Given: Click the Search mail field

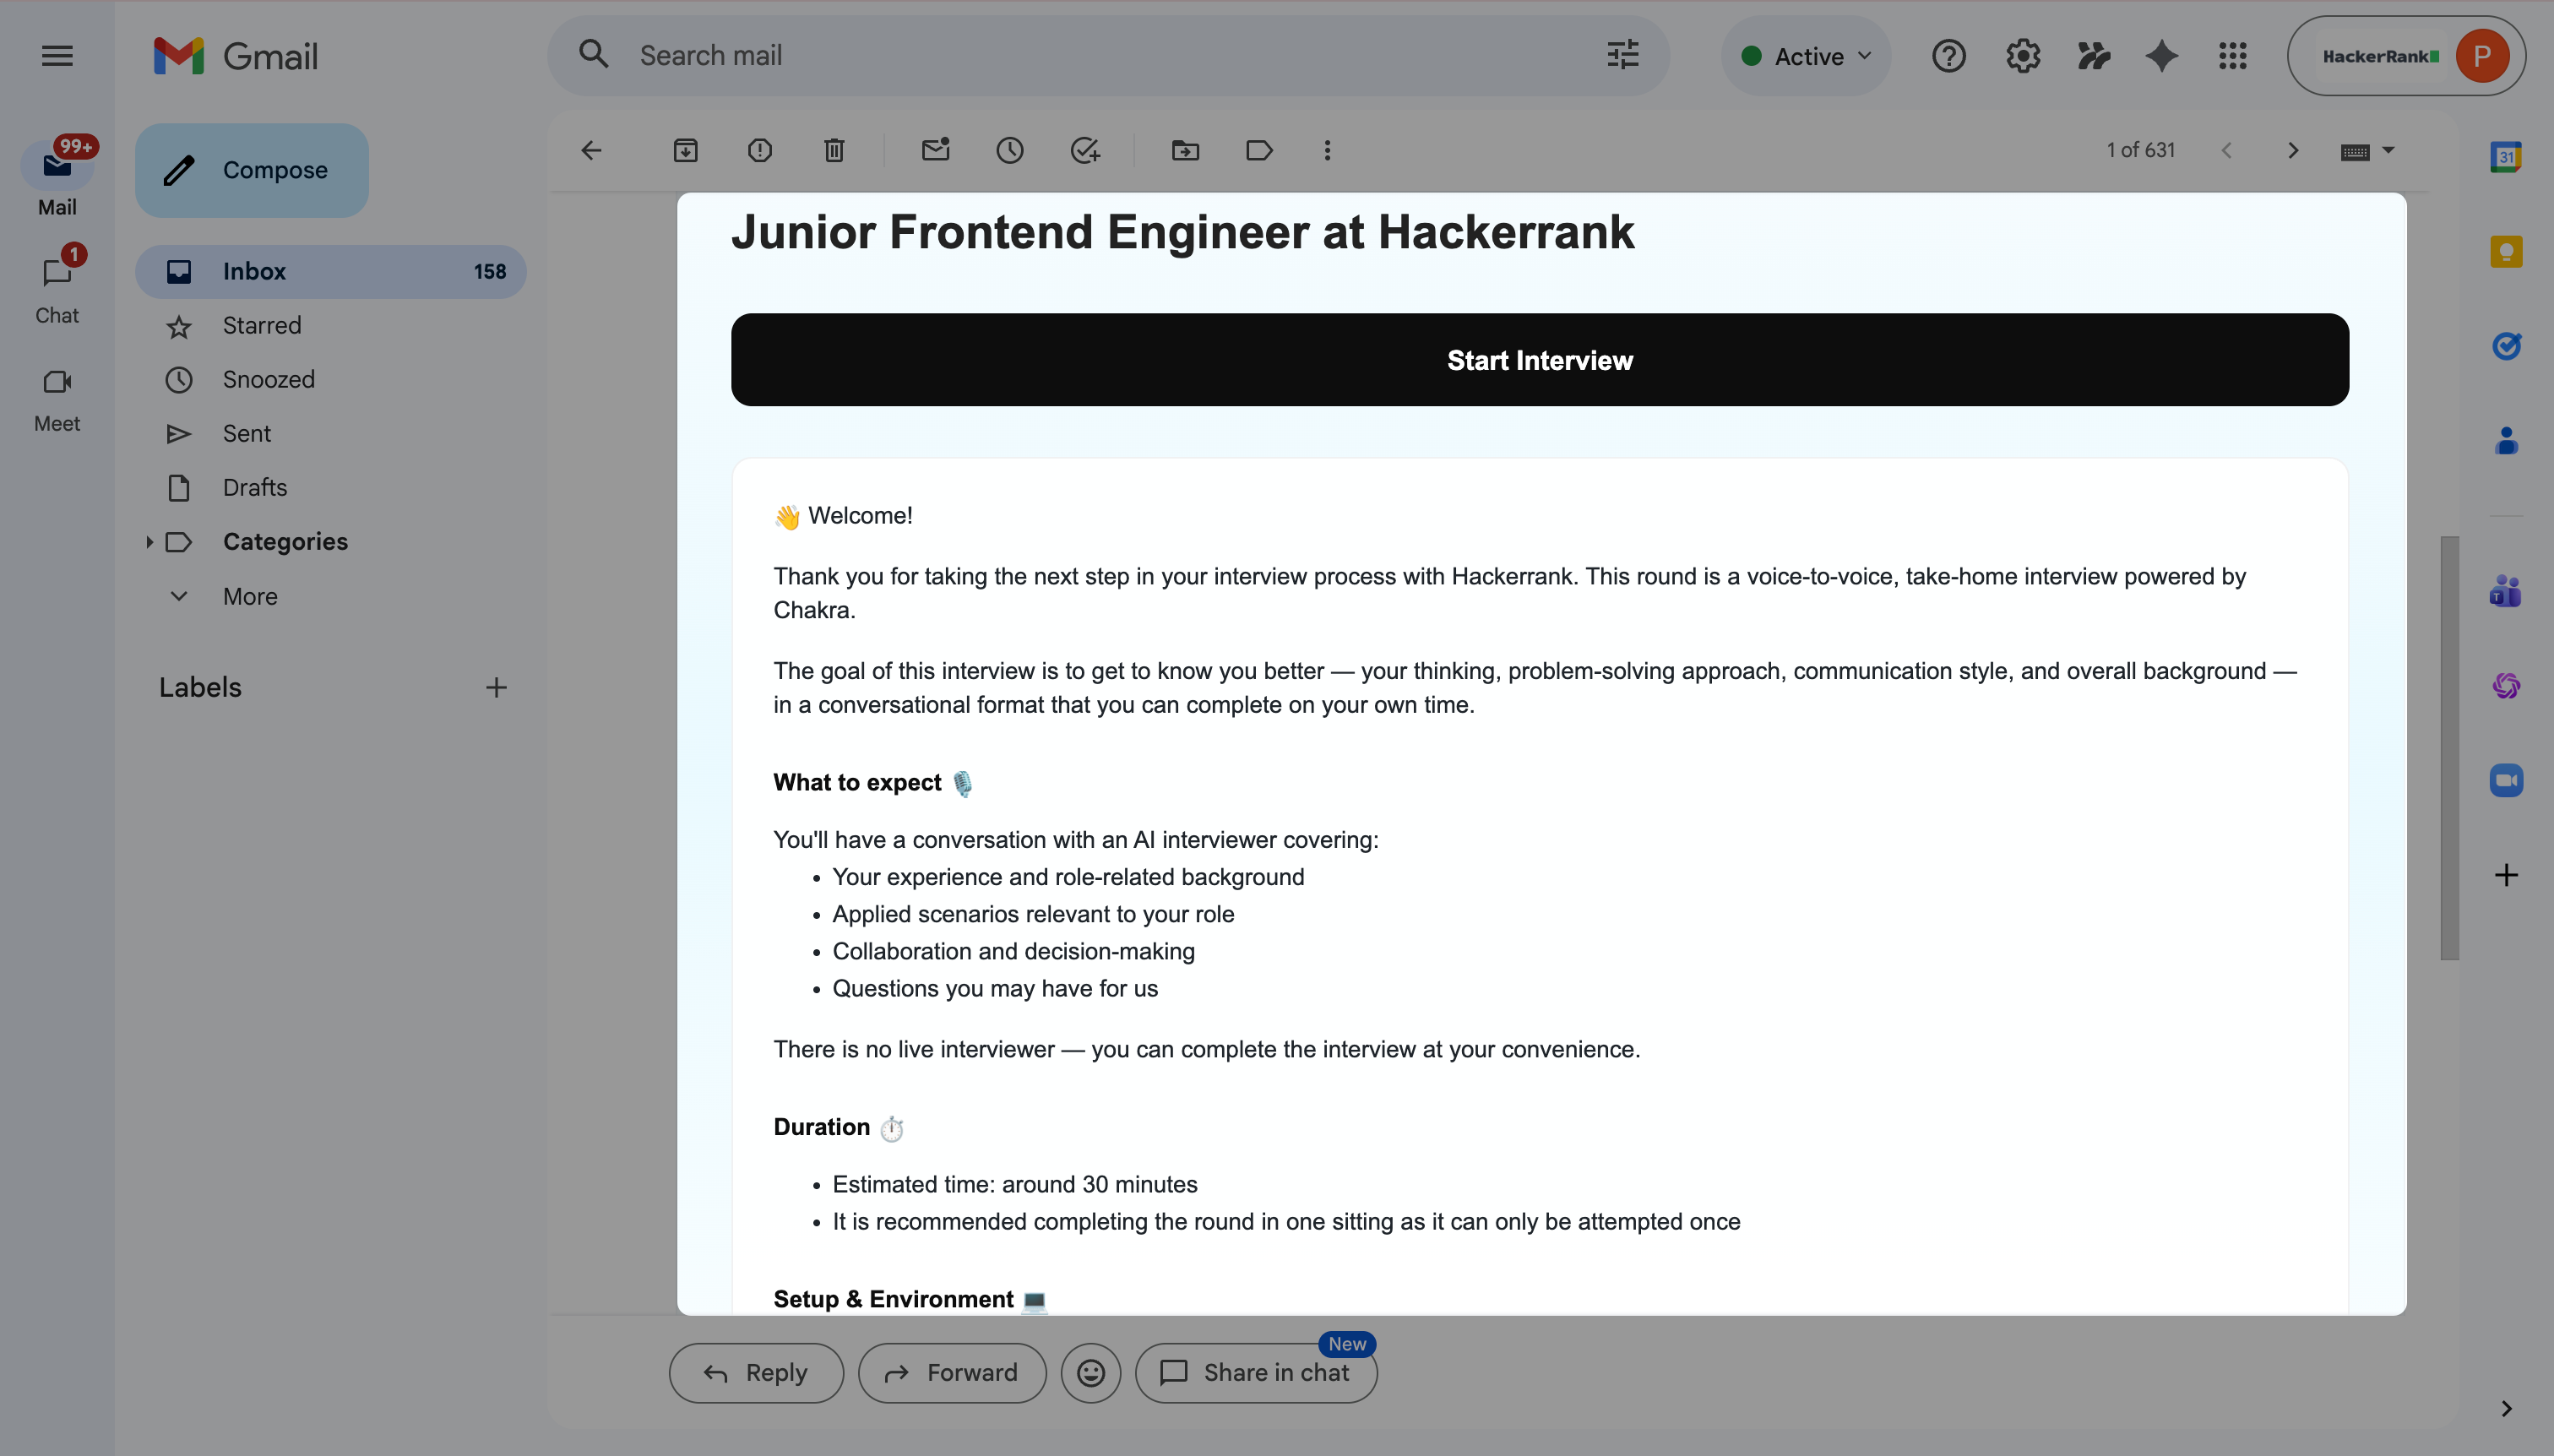Looking at the screenshot, I should coord(1100,56).
